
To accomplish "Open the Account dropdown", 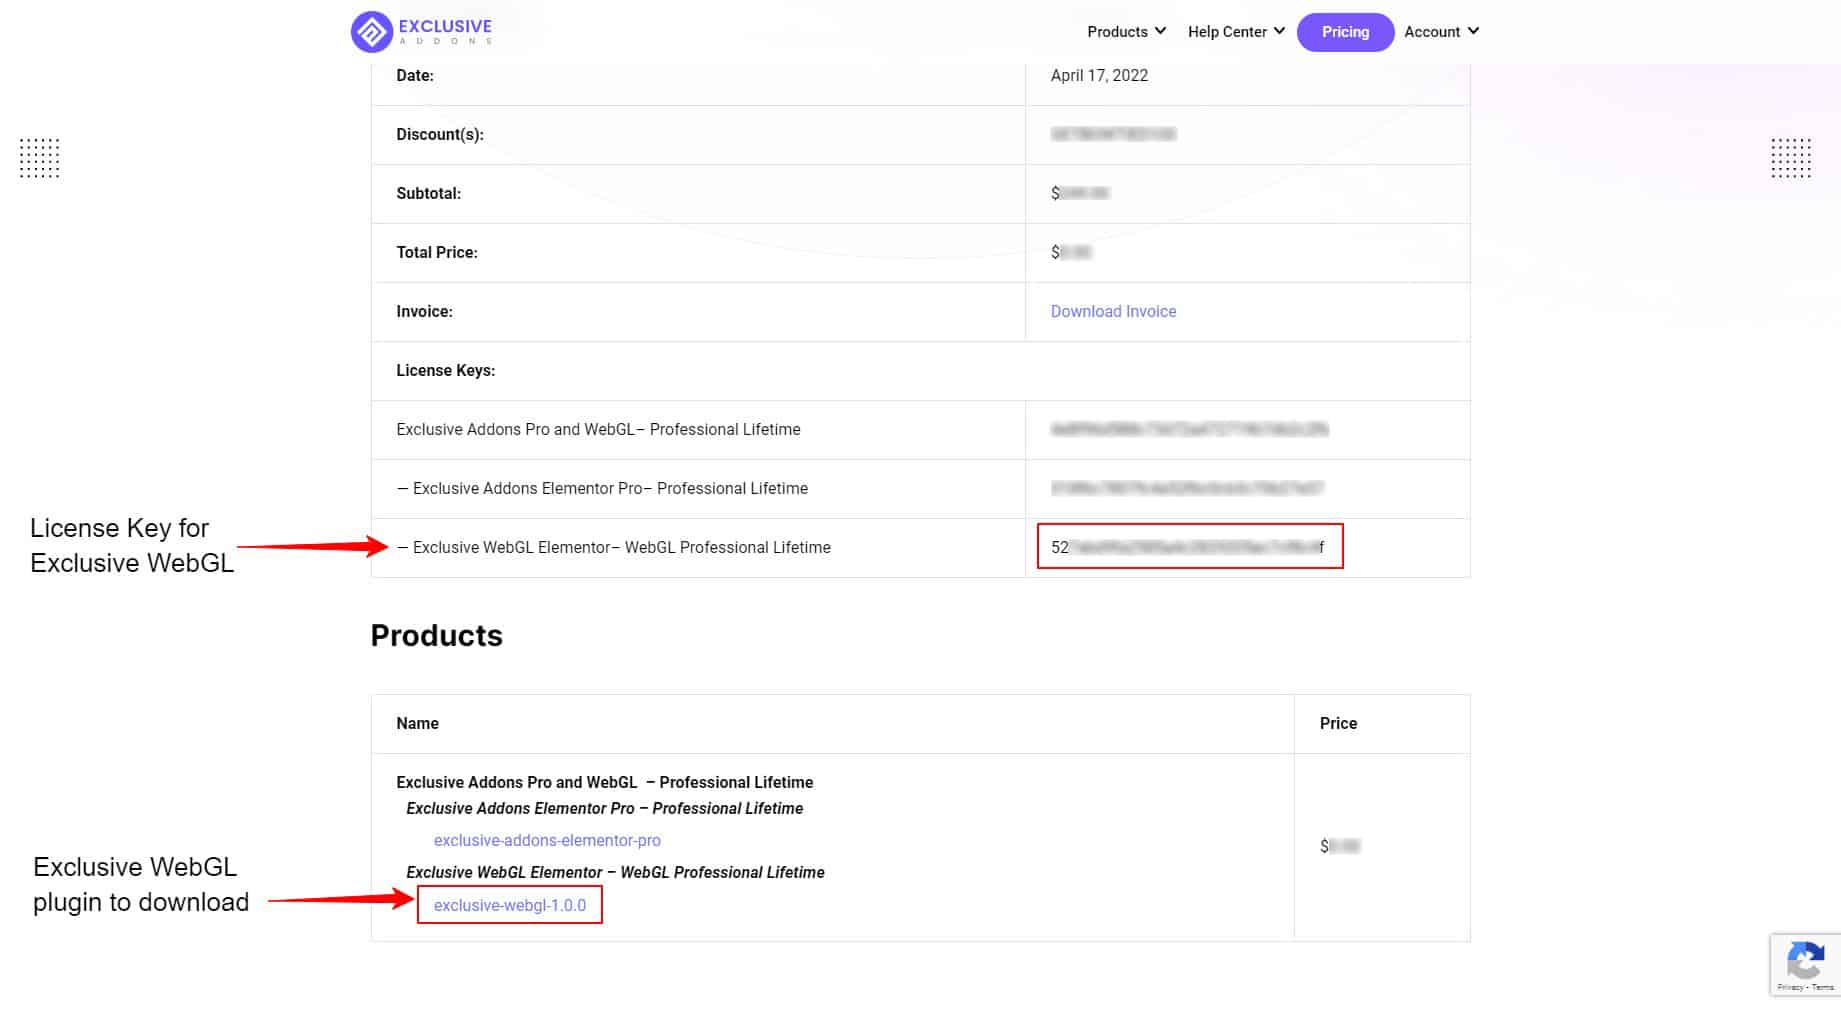I will click(1441, 32).
